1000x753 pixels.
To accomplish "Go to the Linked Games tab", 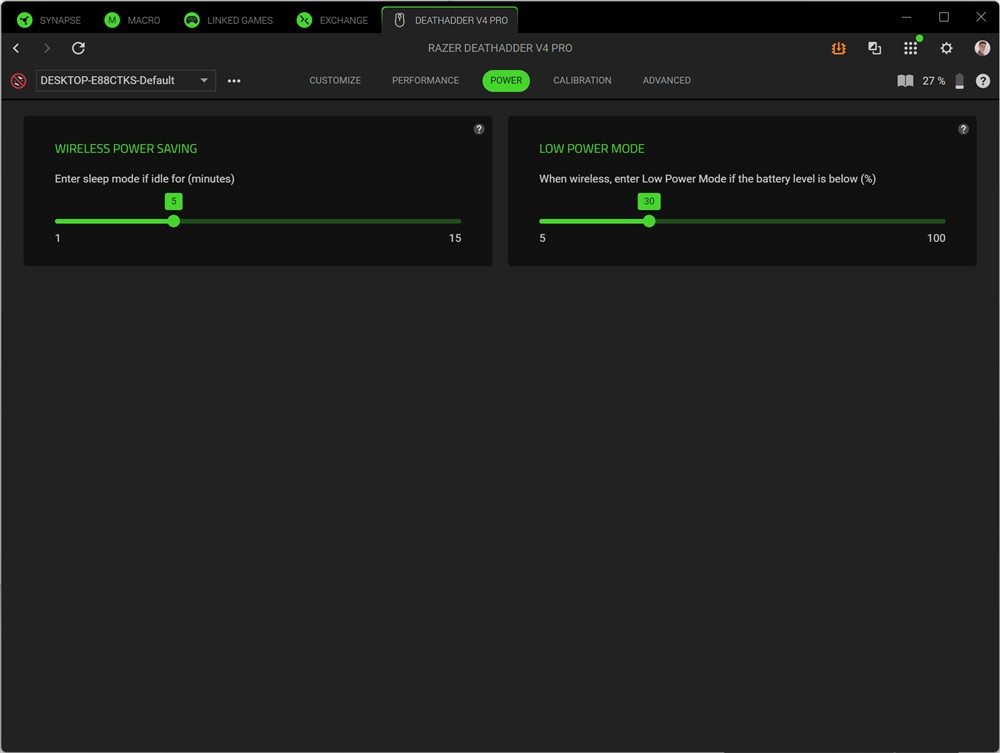I will [x=229, y=20].
